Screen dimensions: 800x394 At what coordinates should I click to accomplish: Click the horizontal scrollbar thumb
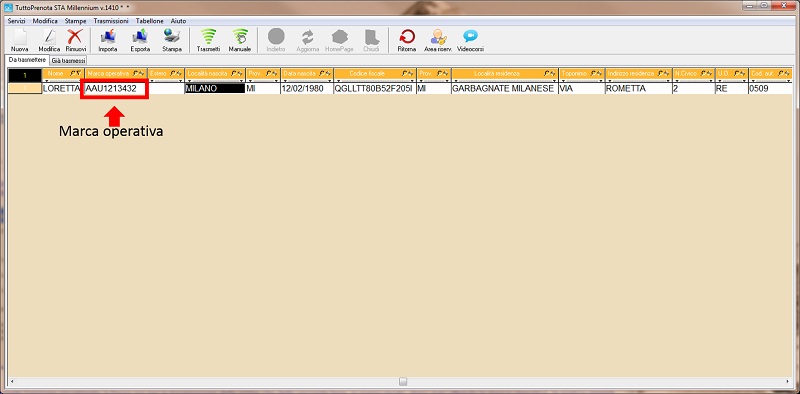[403, 381]
